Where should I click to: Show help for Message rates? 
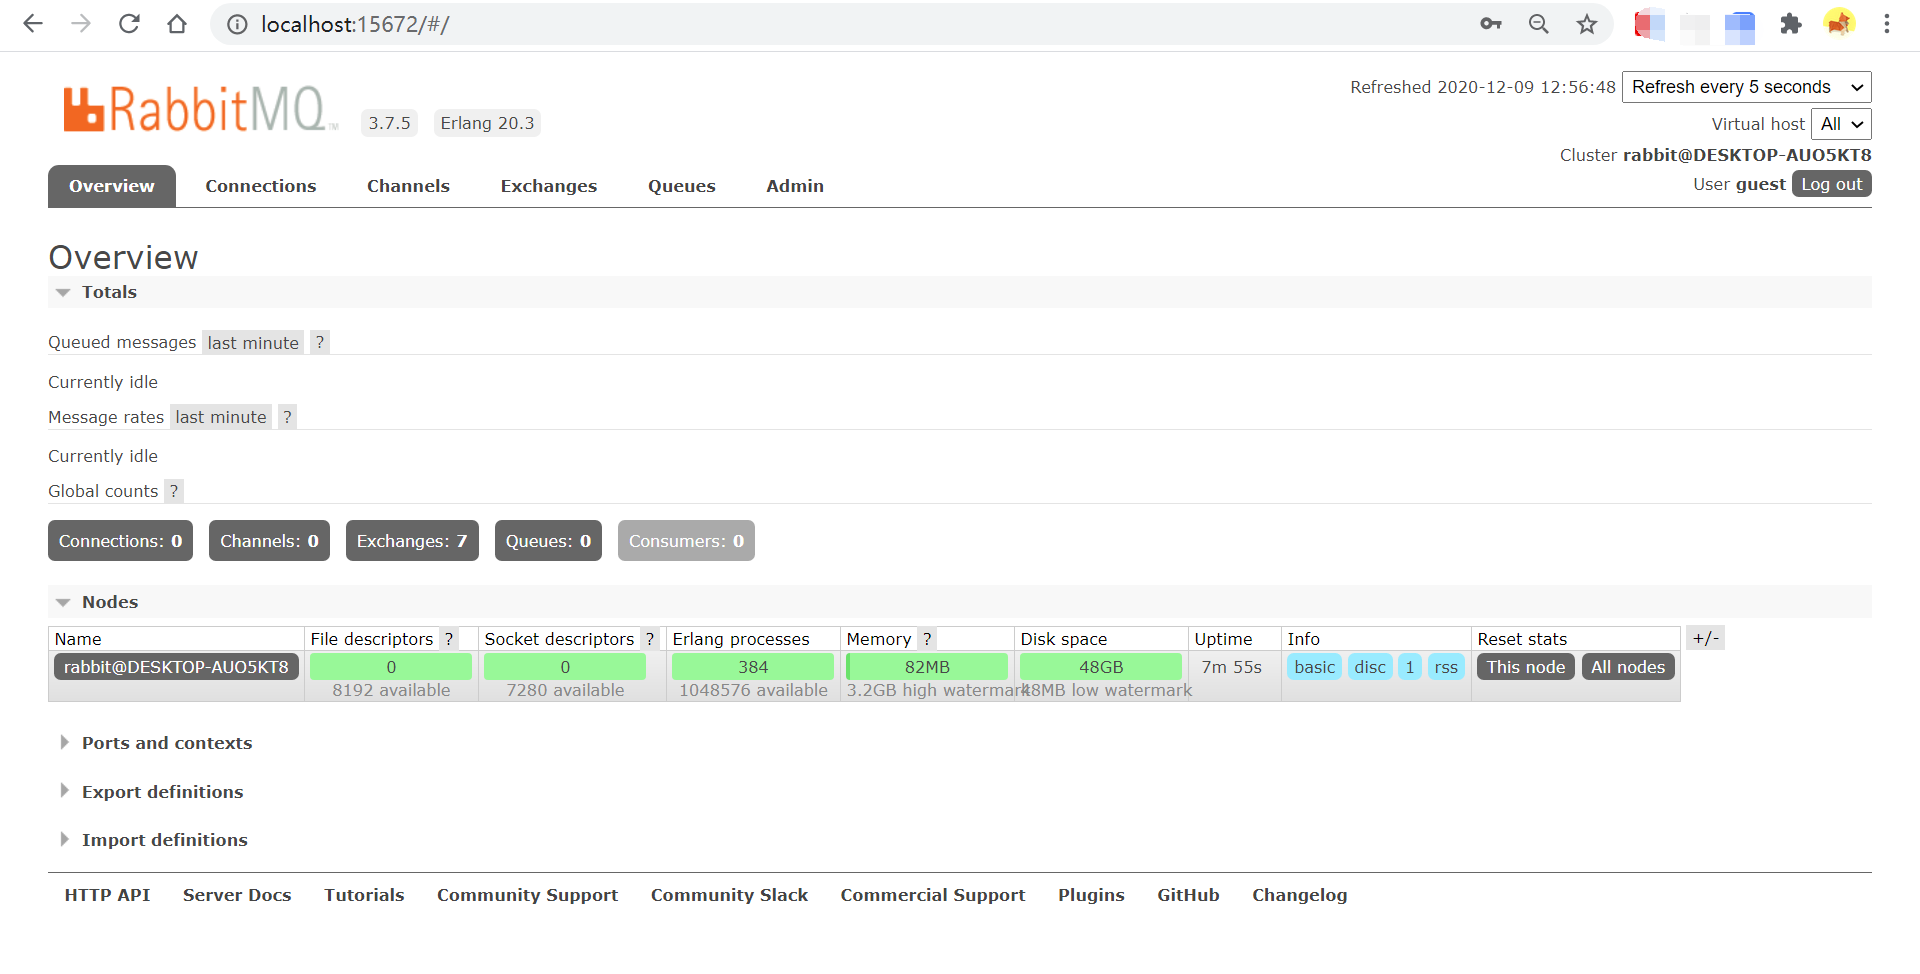tap(287, 417)
